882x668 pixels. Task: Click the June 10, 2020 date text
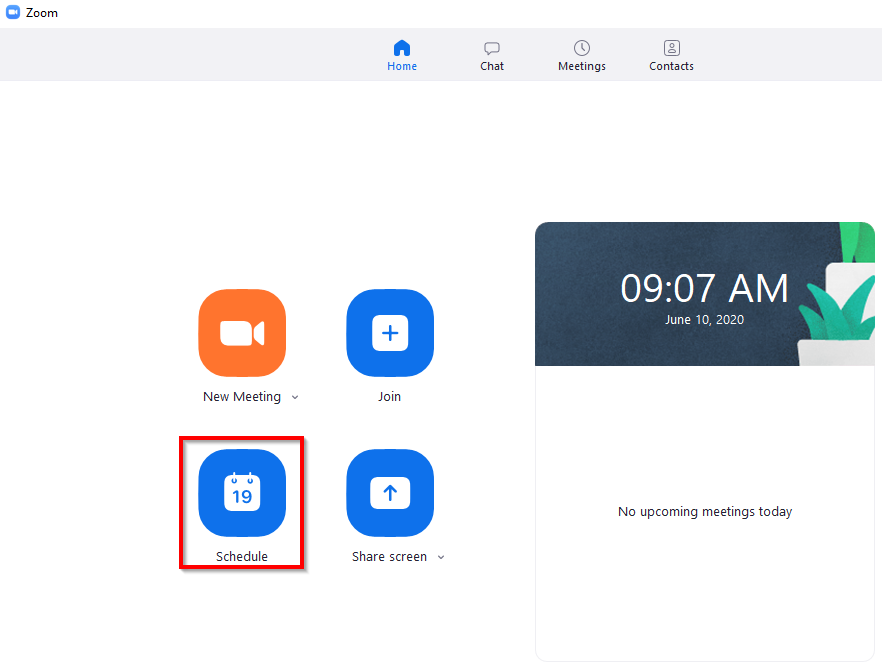704,319
